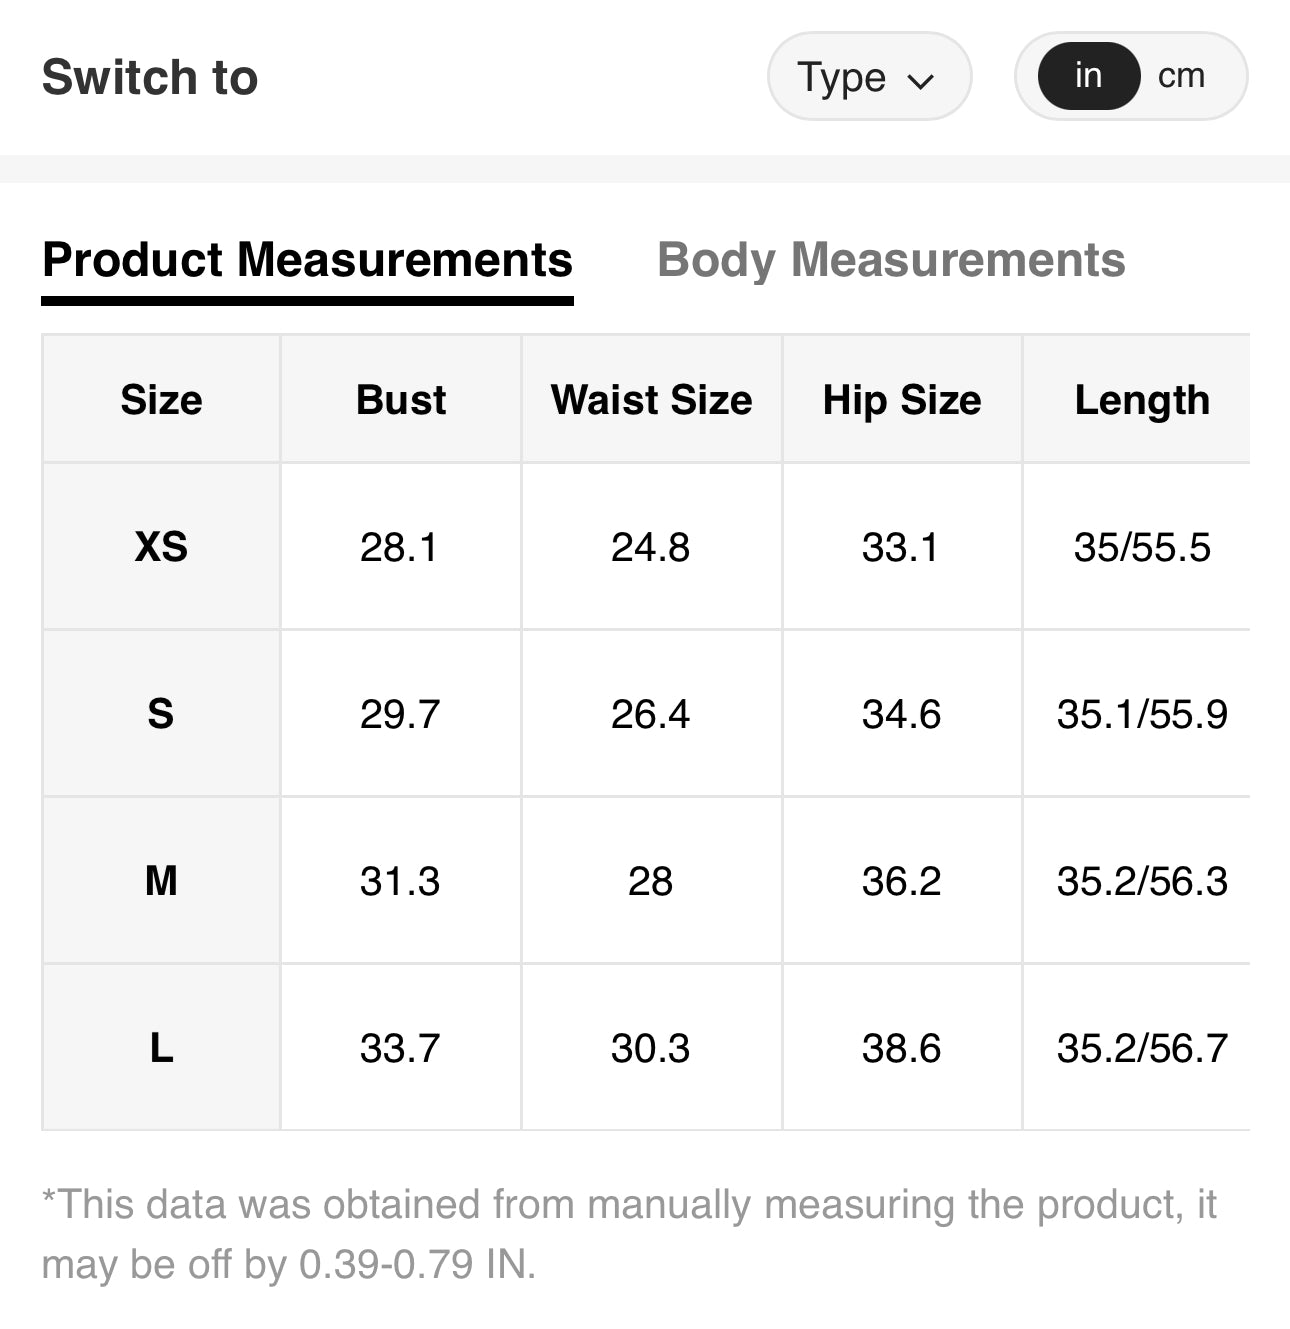The image size is (1290, 1329).
Task: Click the Length column header
Action: point(1142,400)
